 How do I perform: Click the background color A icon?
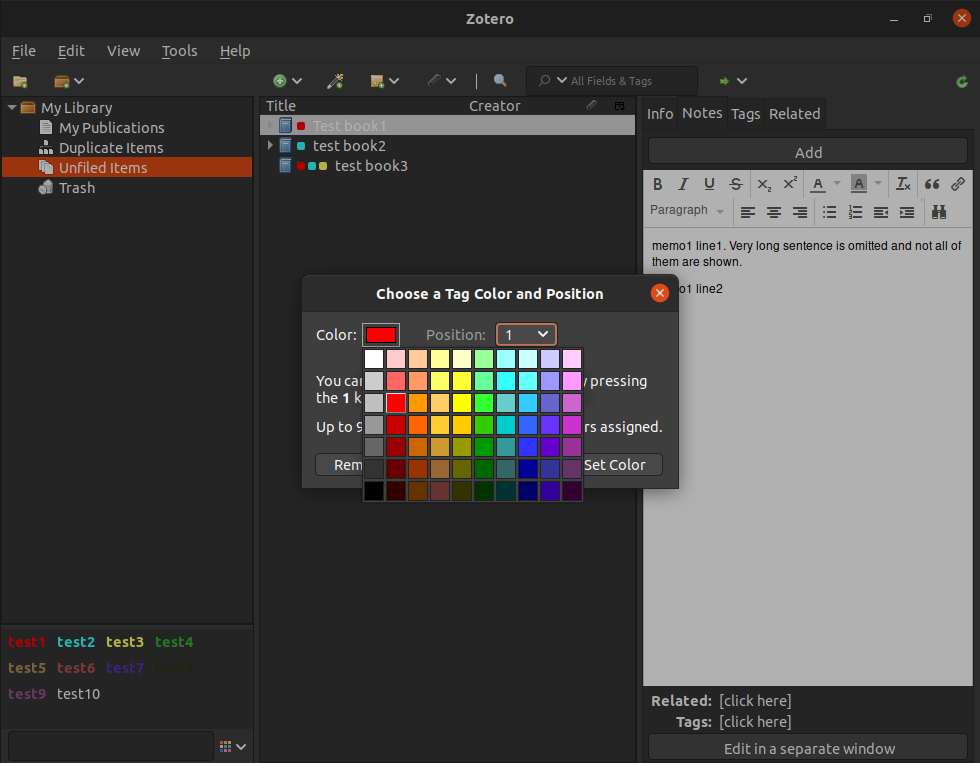[859, 184]
